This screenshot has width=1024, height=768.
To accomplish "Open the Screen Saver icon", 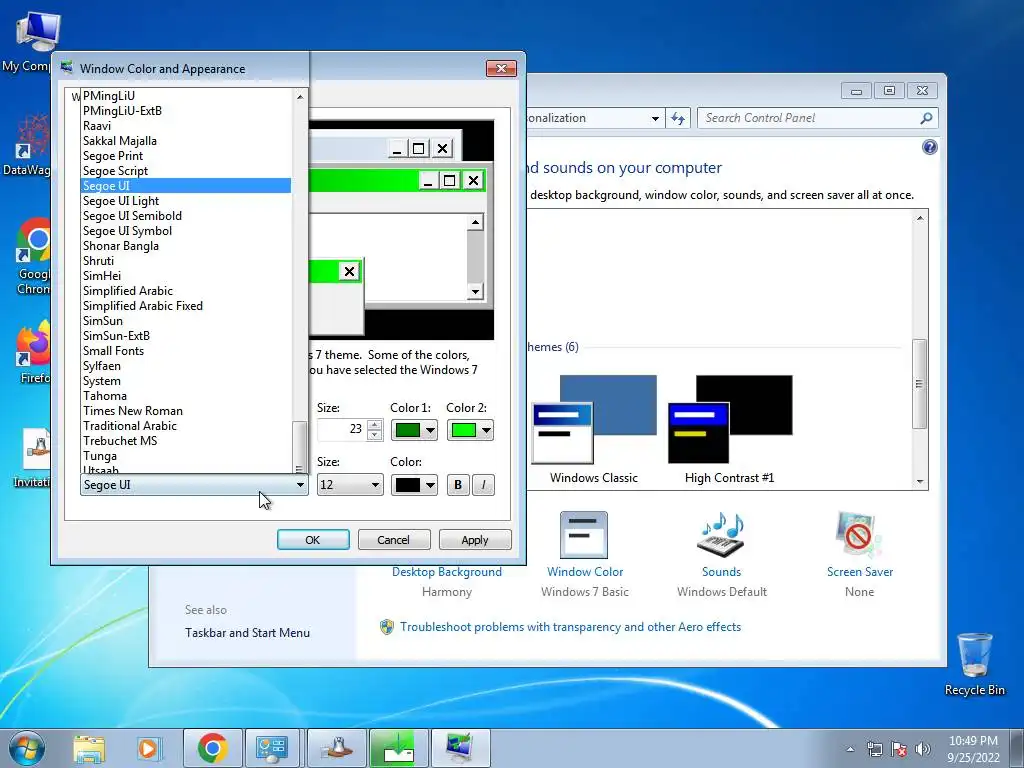I will (859, 535).
